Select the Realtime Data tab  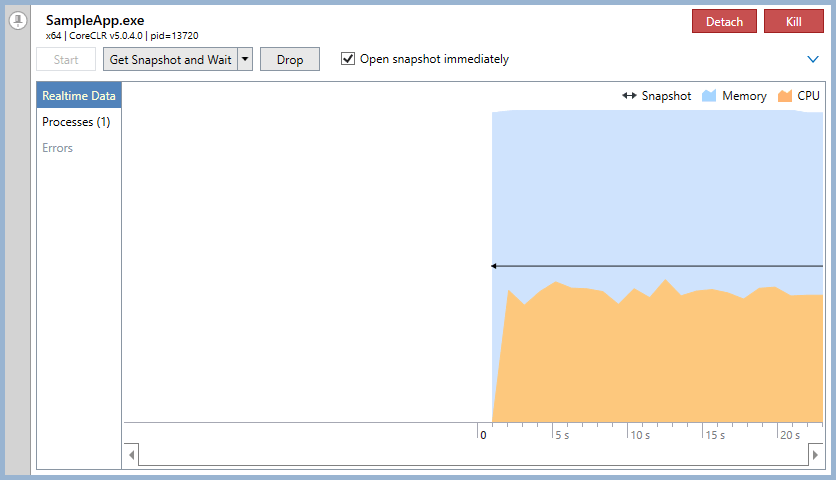[x=79, y=95]
